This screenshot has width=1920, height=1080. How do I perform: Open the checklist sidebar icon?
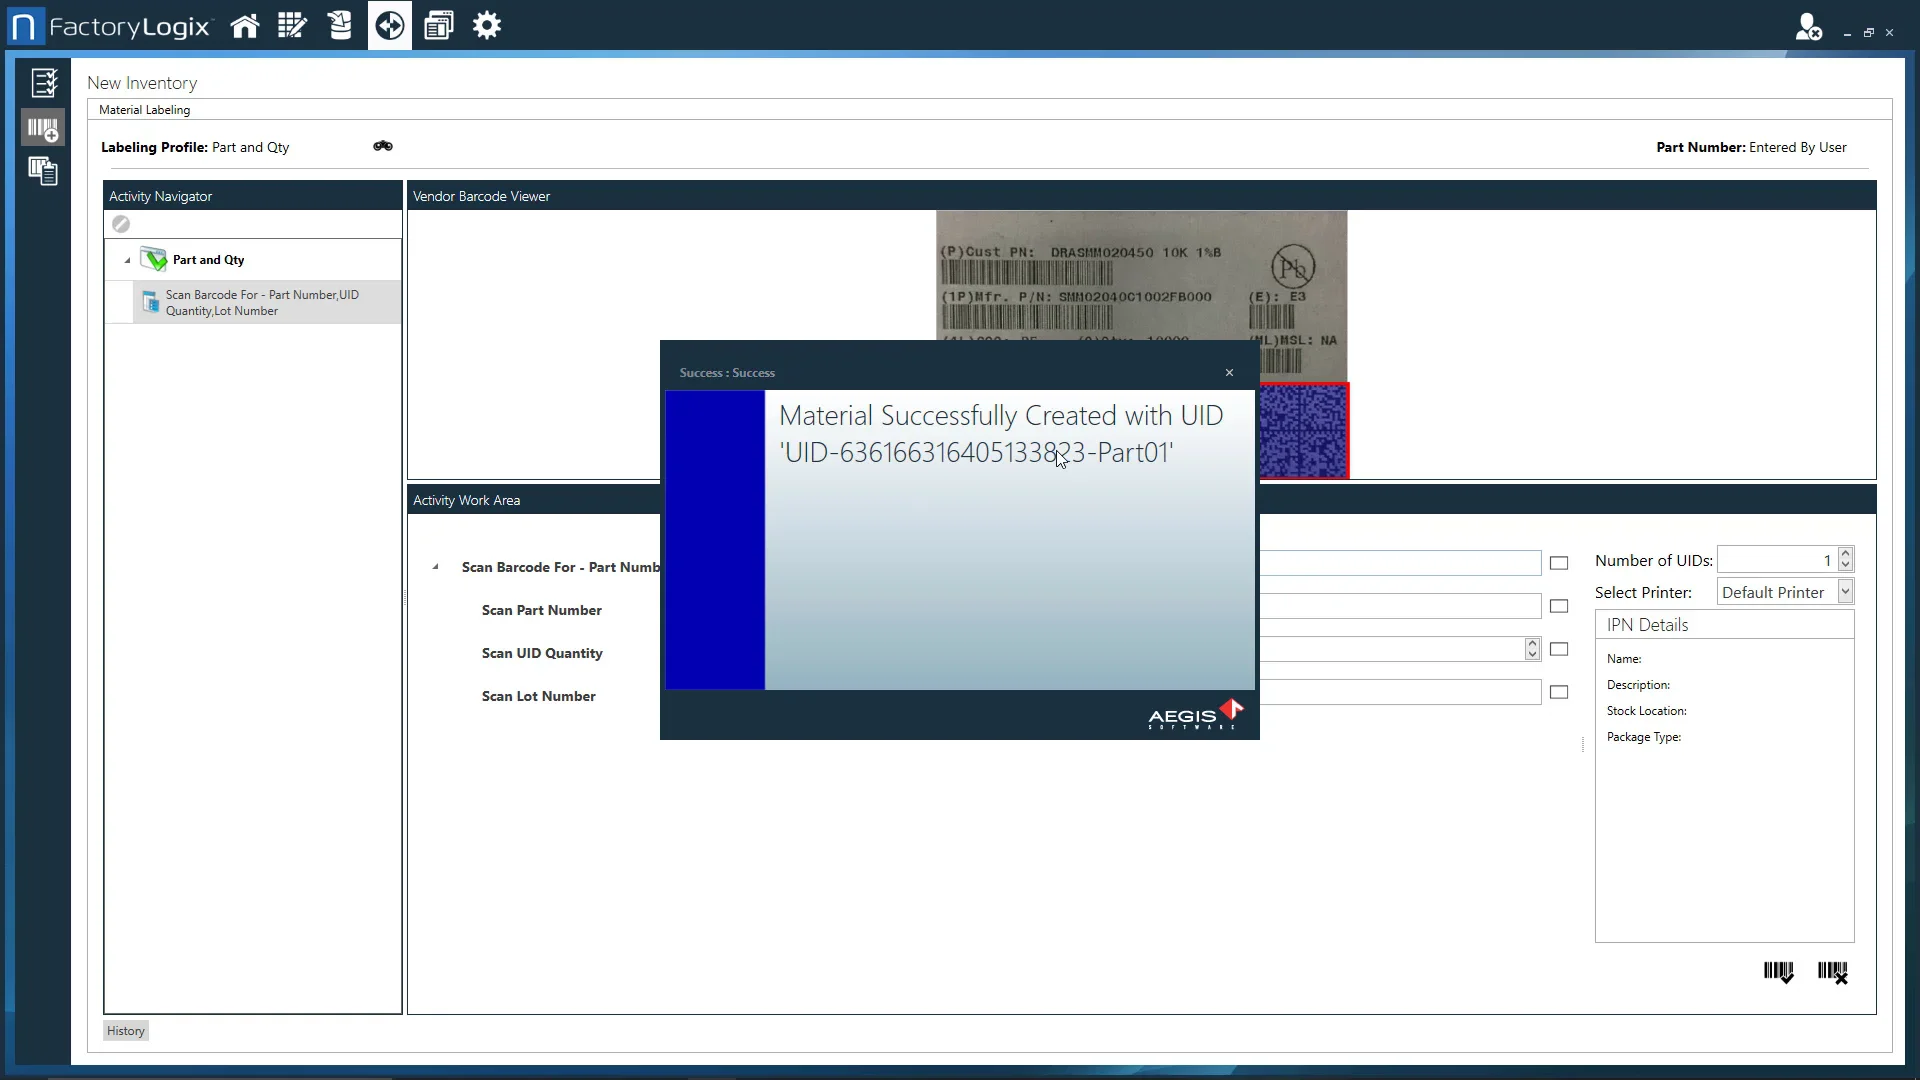[x=43, y=82]
